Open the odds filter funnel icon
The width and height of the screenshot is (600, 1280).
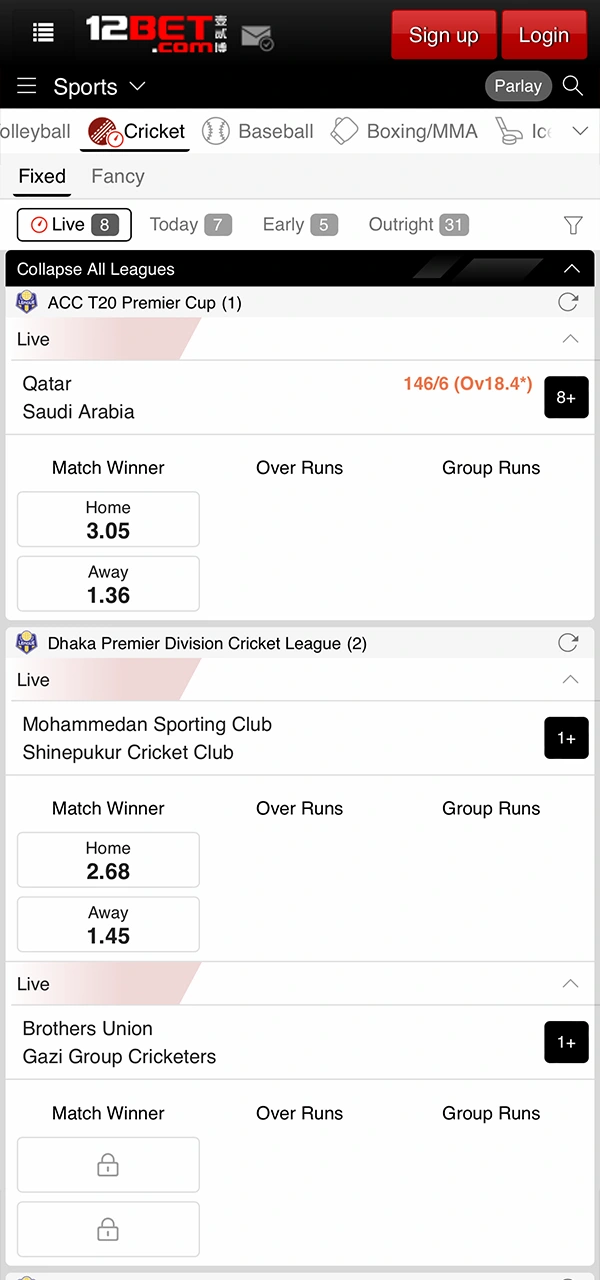pyautogui.click(x=572, y=225)
